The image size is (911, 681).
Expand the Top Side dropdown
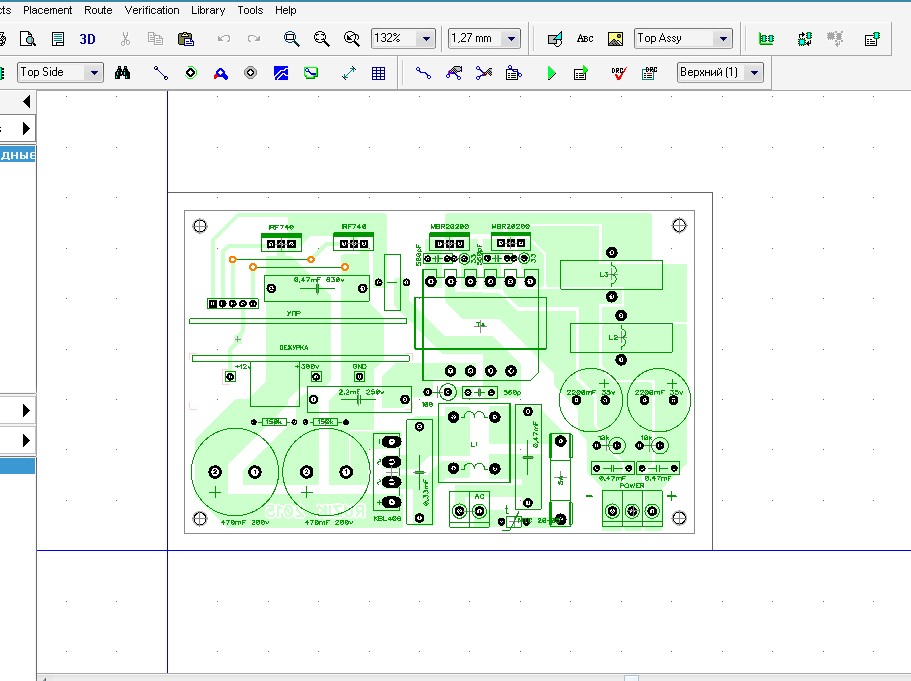coord(94,73)
